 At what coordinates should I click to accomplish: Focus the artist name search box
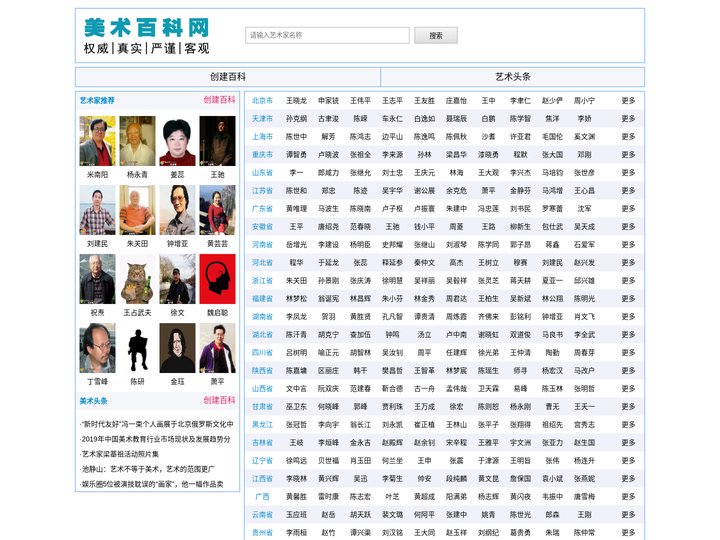tap(327, 35)
